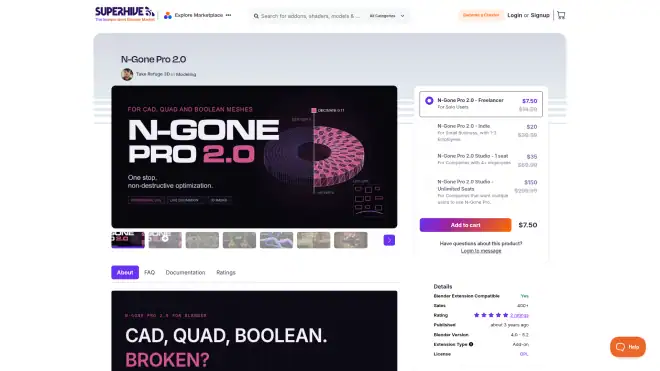660x371 pixels.
Task: Switch to the FAQ tab
Action: pyautogui.click(x=149, y=272)
